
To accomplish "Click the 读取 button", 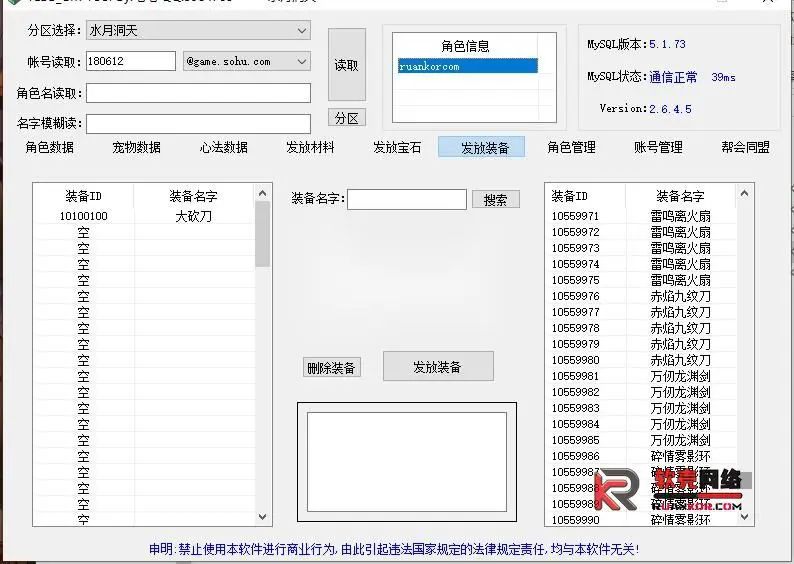I will point(347,65).
